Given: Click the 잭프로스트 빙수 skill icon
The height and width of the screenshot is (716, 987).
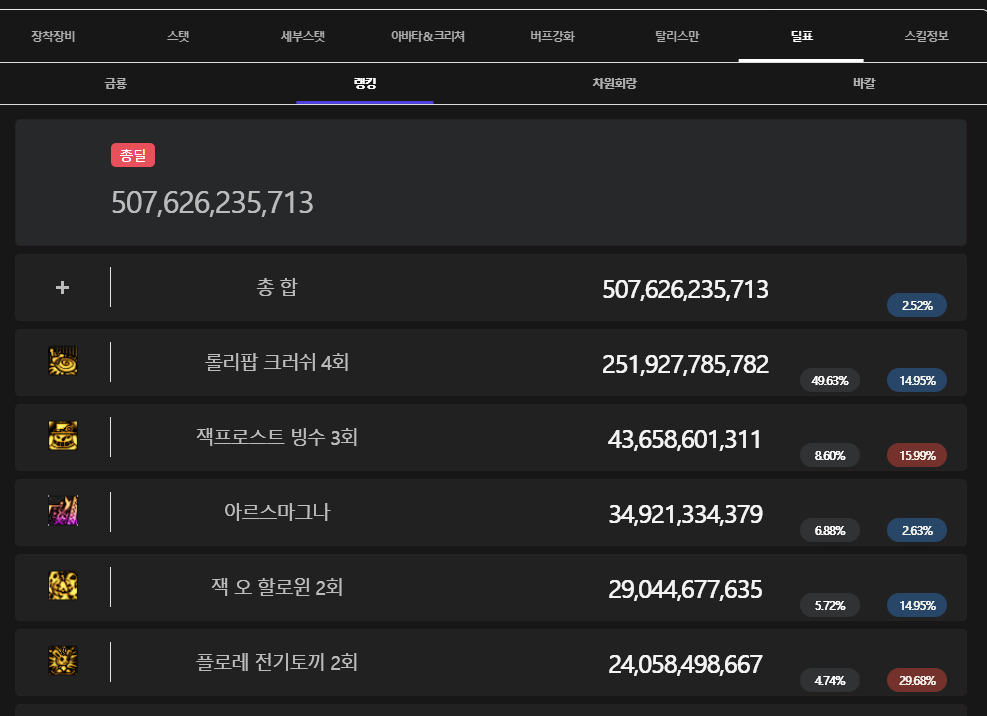Looking at the screenshot, I should click(63, 437).
